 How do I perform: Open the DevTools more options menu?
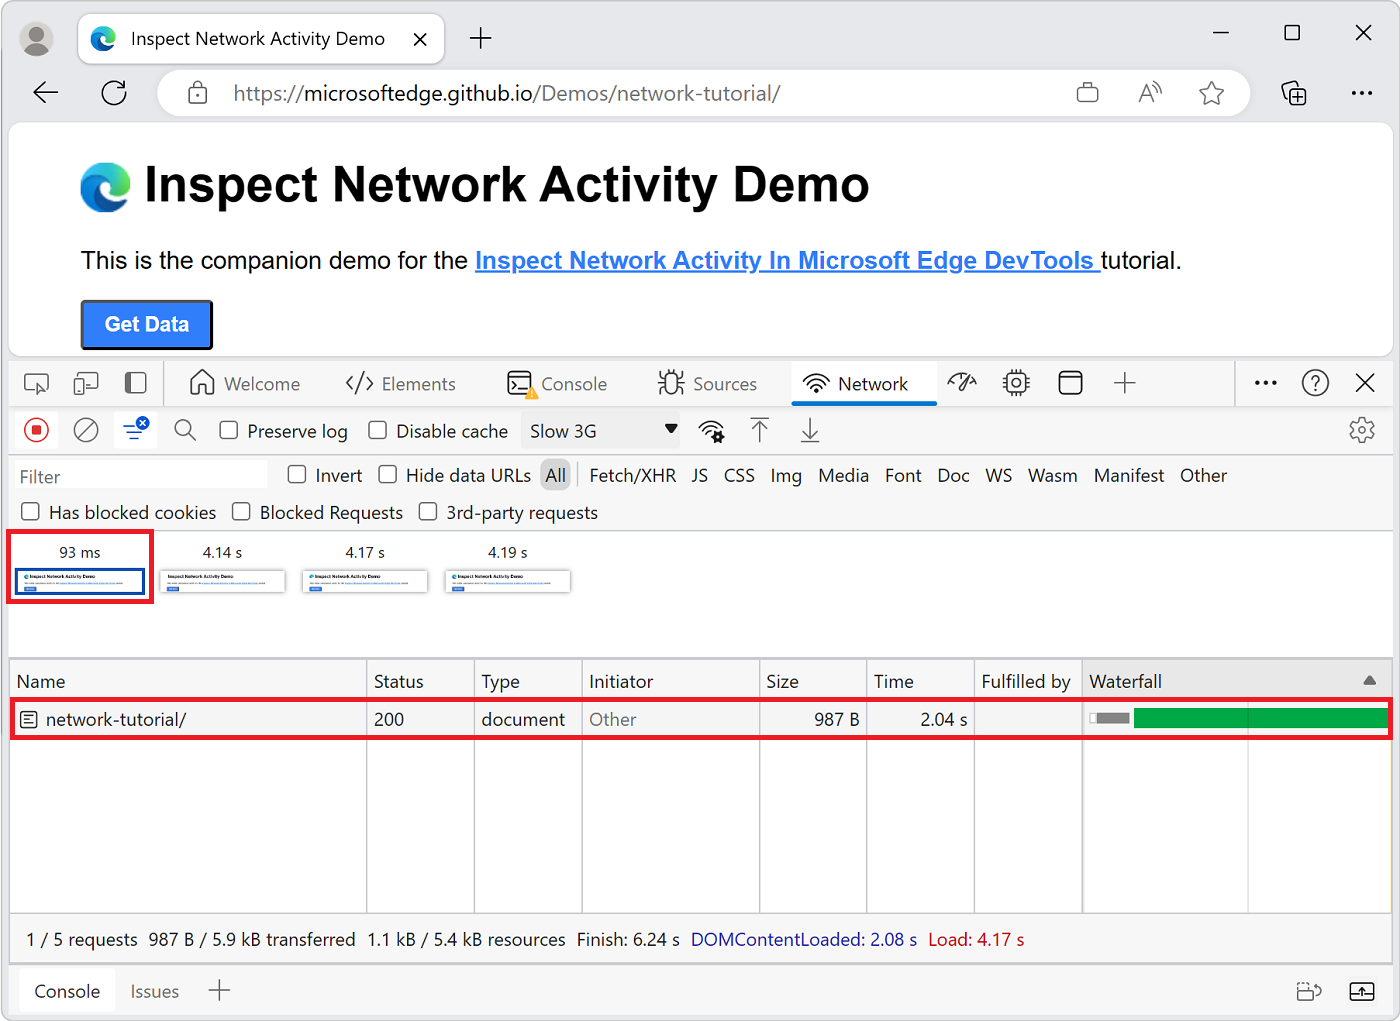[x=1265, y=383]
